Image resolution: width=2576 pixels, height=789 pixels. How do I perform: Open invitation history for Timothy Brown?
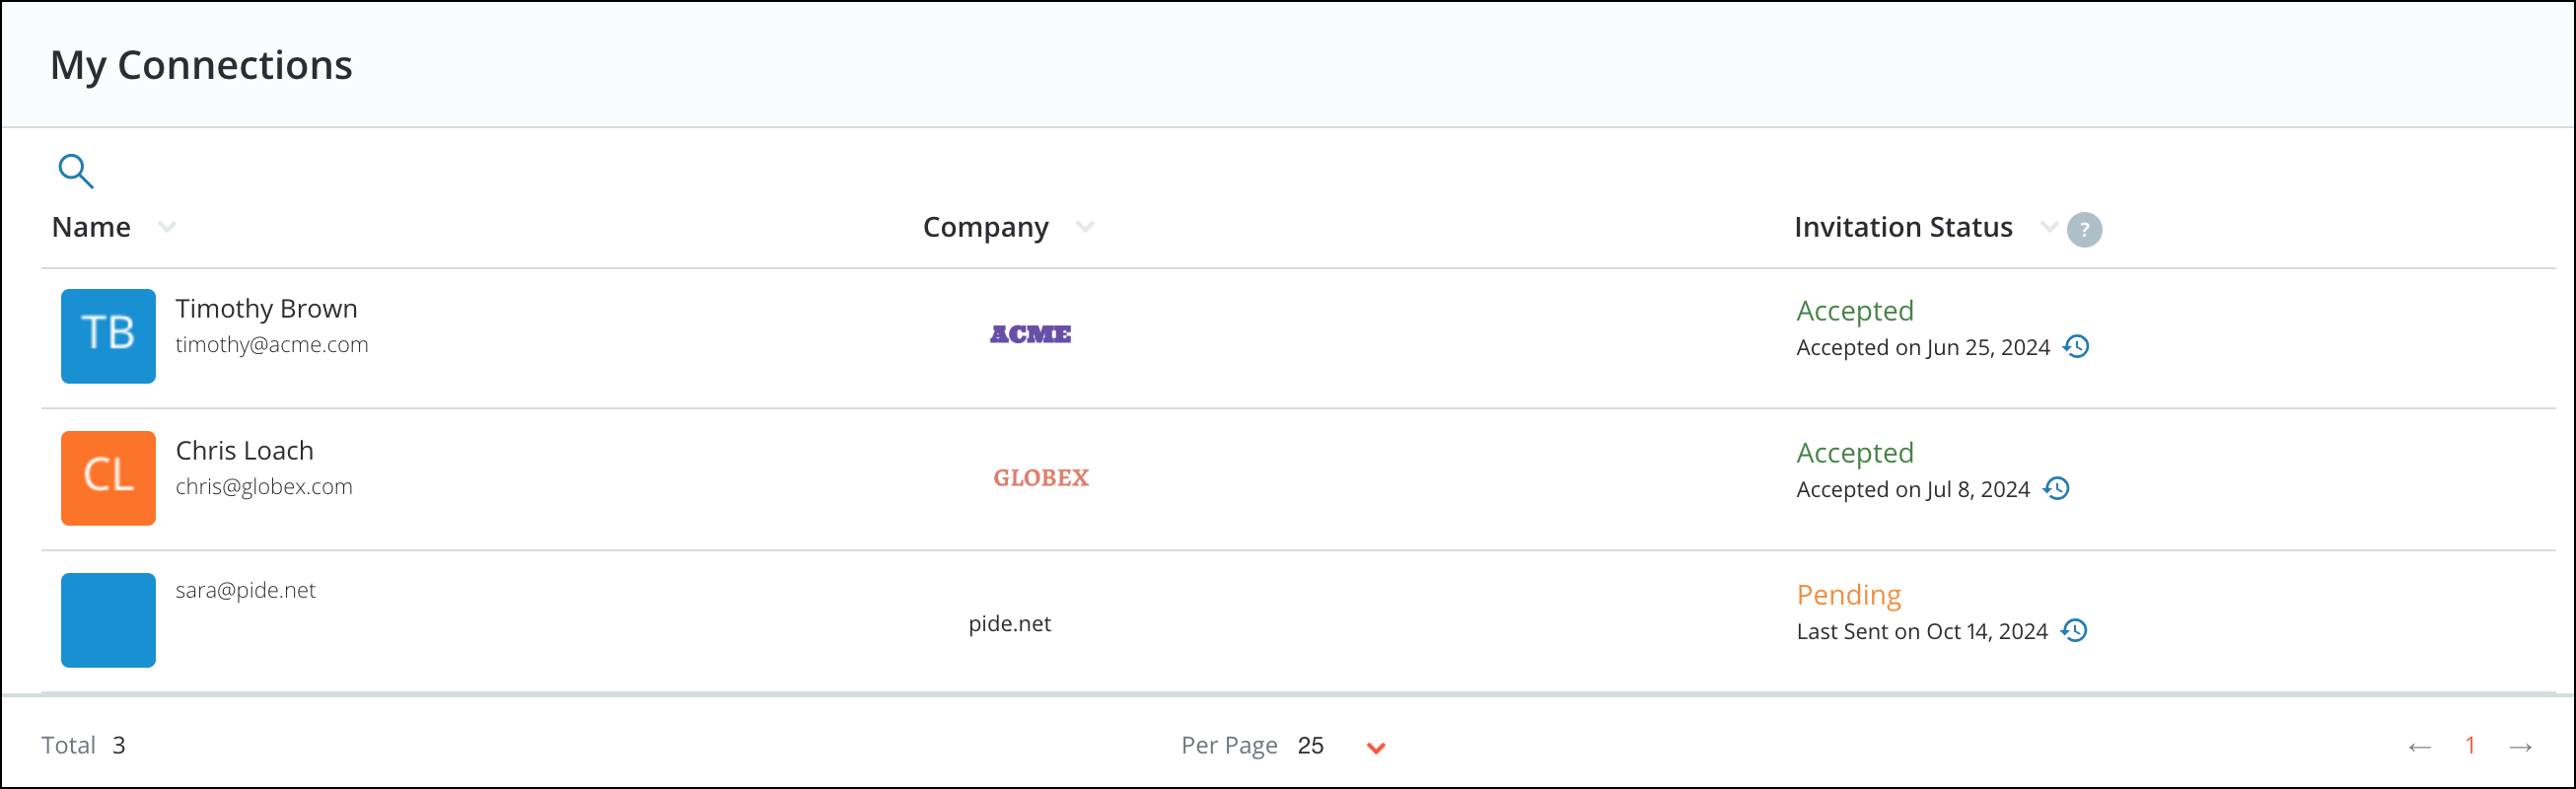coord(2077,347)
